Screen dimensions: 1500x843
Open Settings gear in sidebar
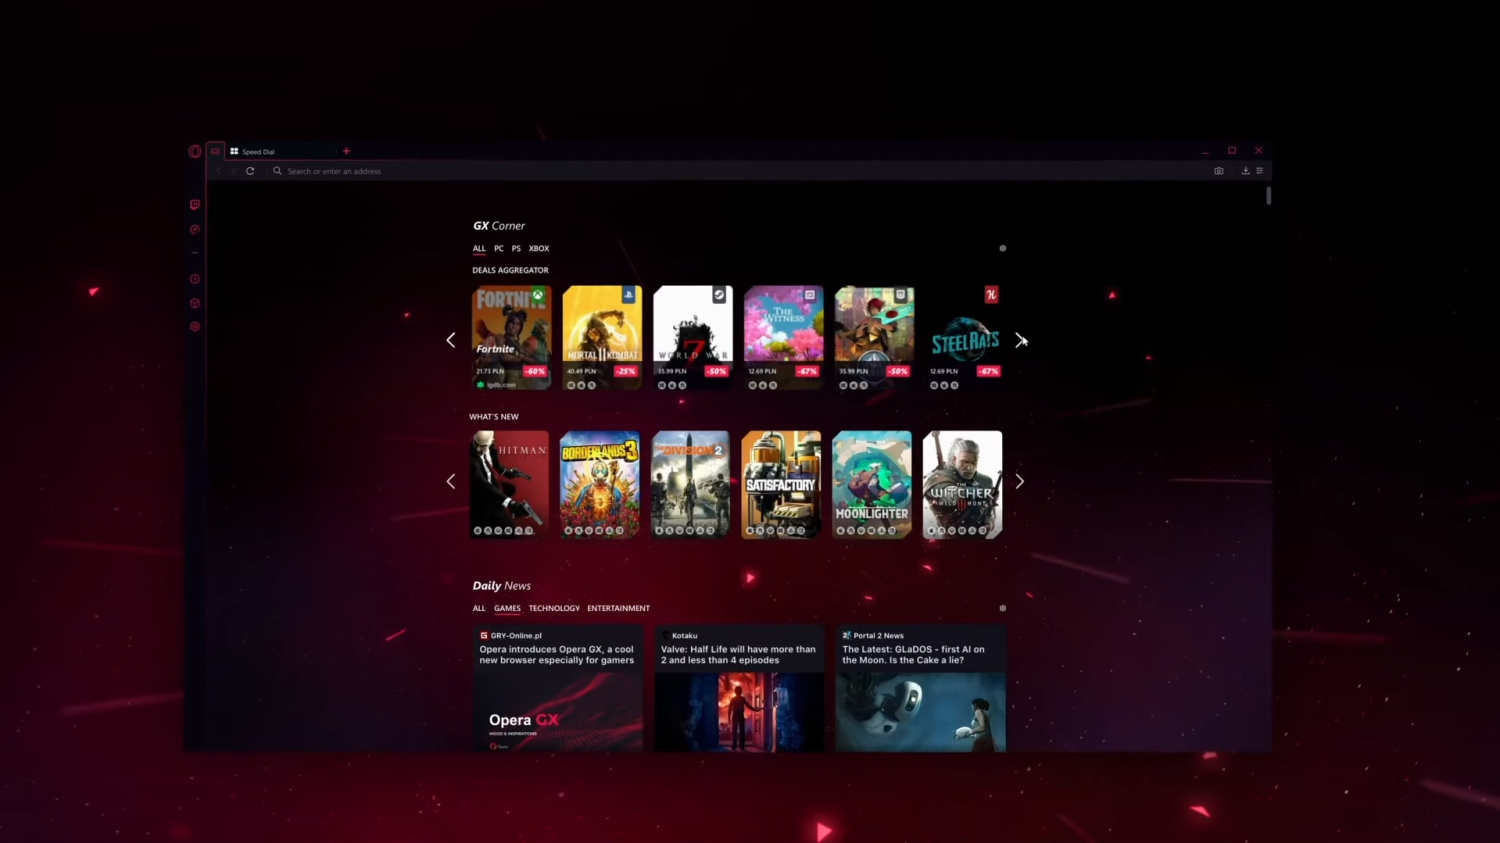[x=195, y=327]
